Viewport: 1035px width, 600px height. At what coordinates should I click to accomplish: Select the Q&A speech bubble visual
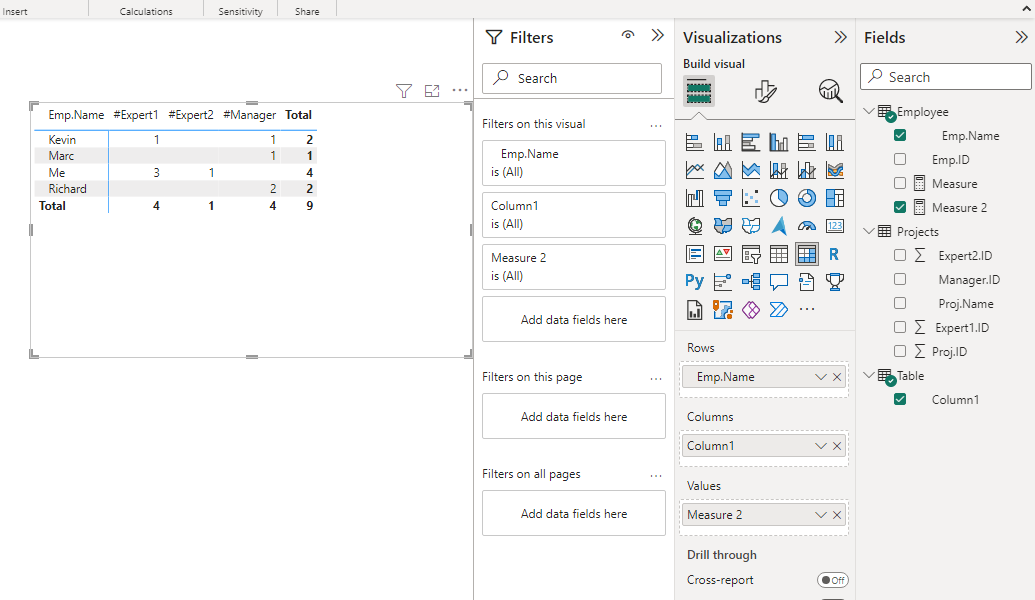(779, 282)
